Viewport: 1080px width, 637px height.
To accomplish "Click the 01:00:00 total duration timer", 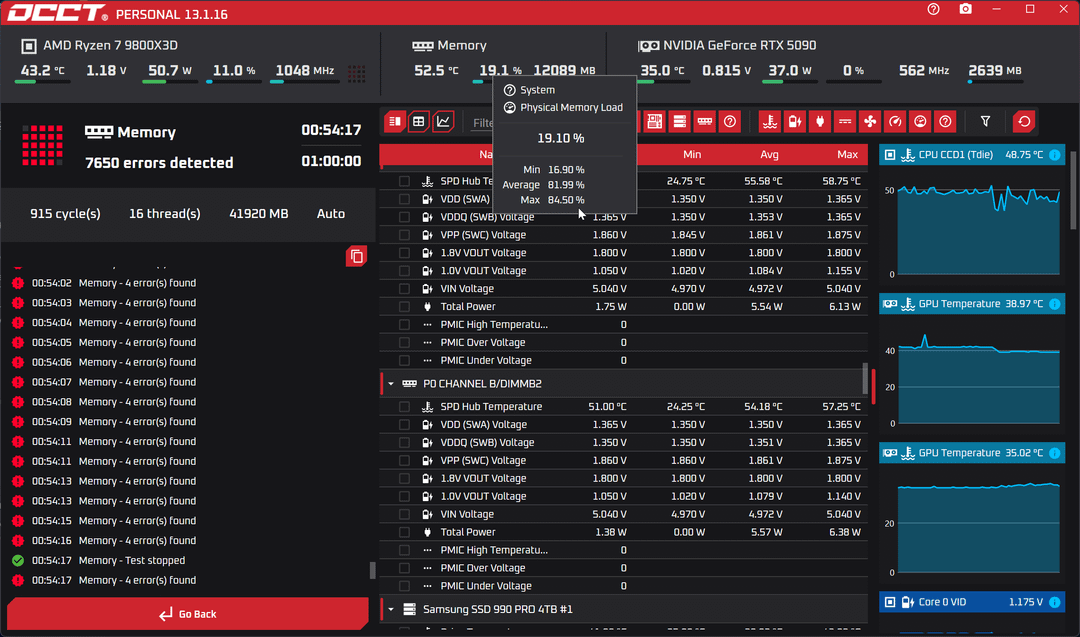I will pyautogui.click(x=331, y=161).
